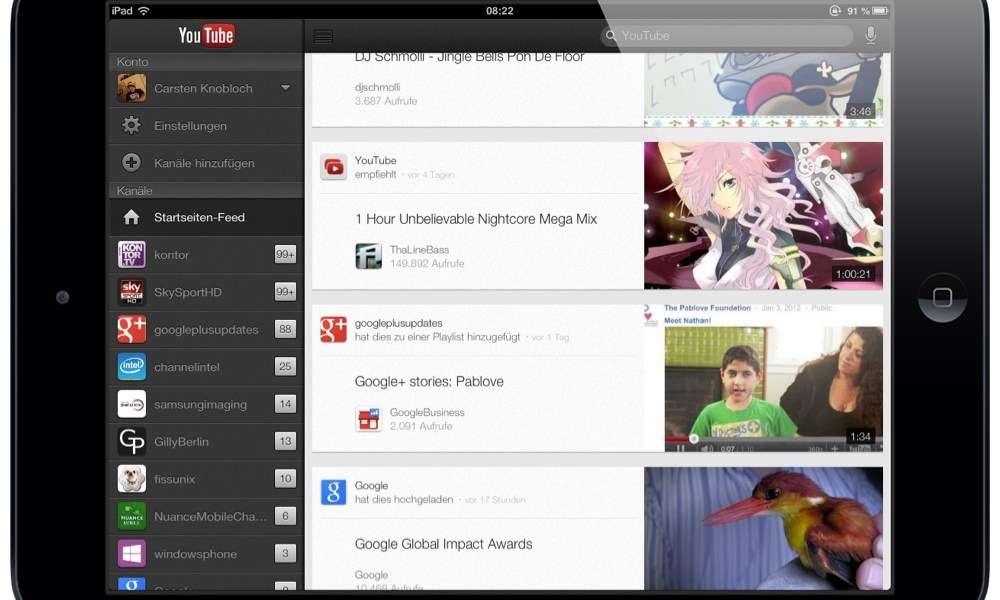Tap the 88 badge beside googleplusupdates

pos(285,329)
